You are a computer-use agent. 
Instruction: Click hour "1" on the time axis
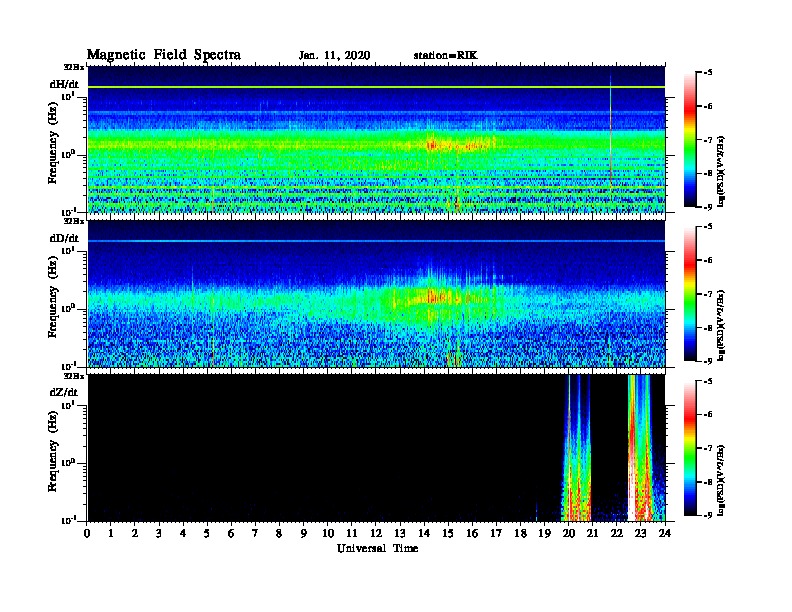point(111,534)
